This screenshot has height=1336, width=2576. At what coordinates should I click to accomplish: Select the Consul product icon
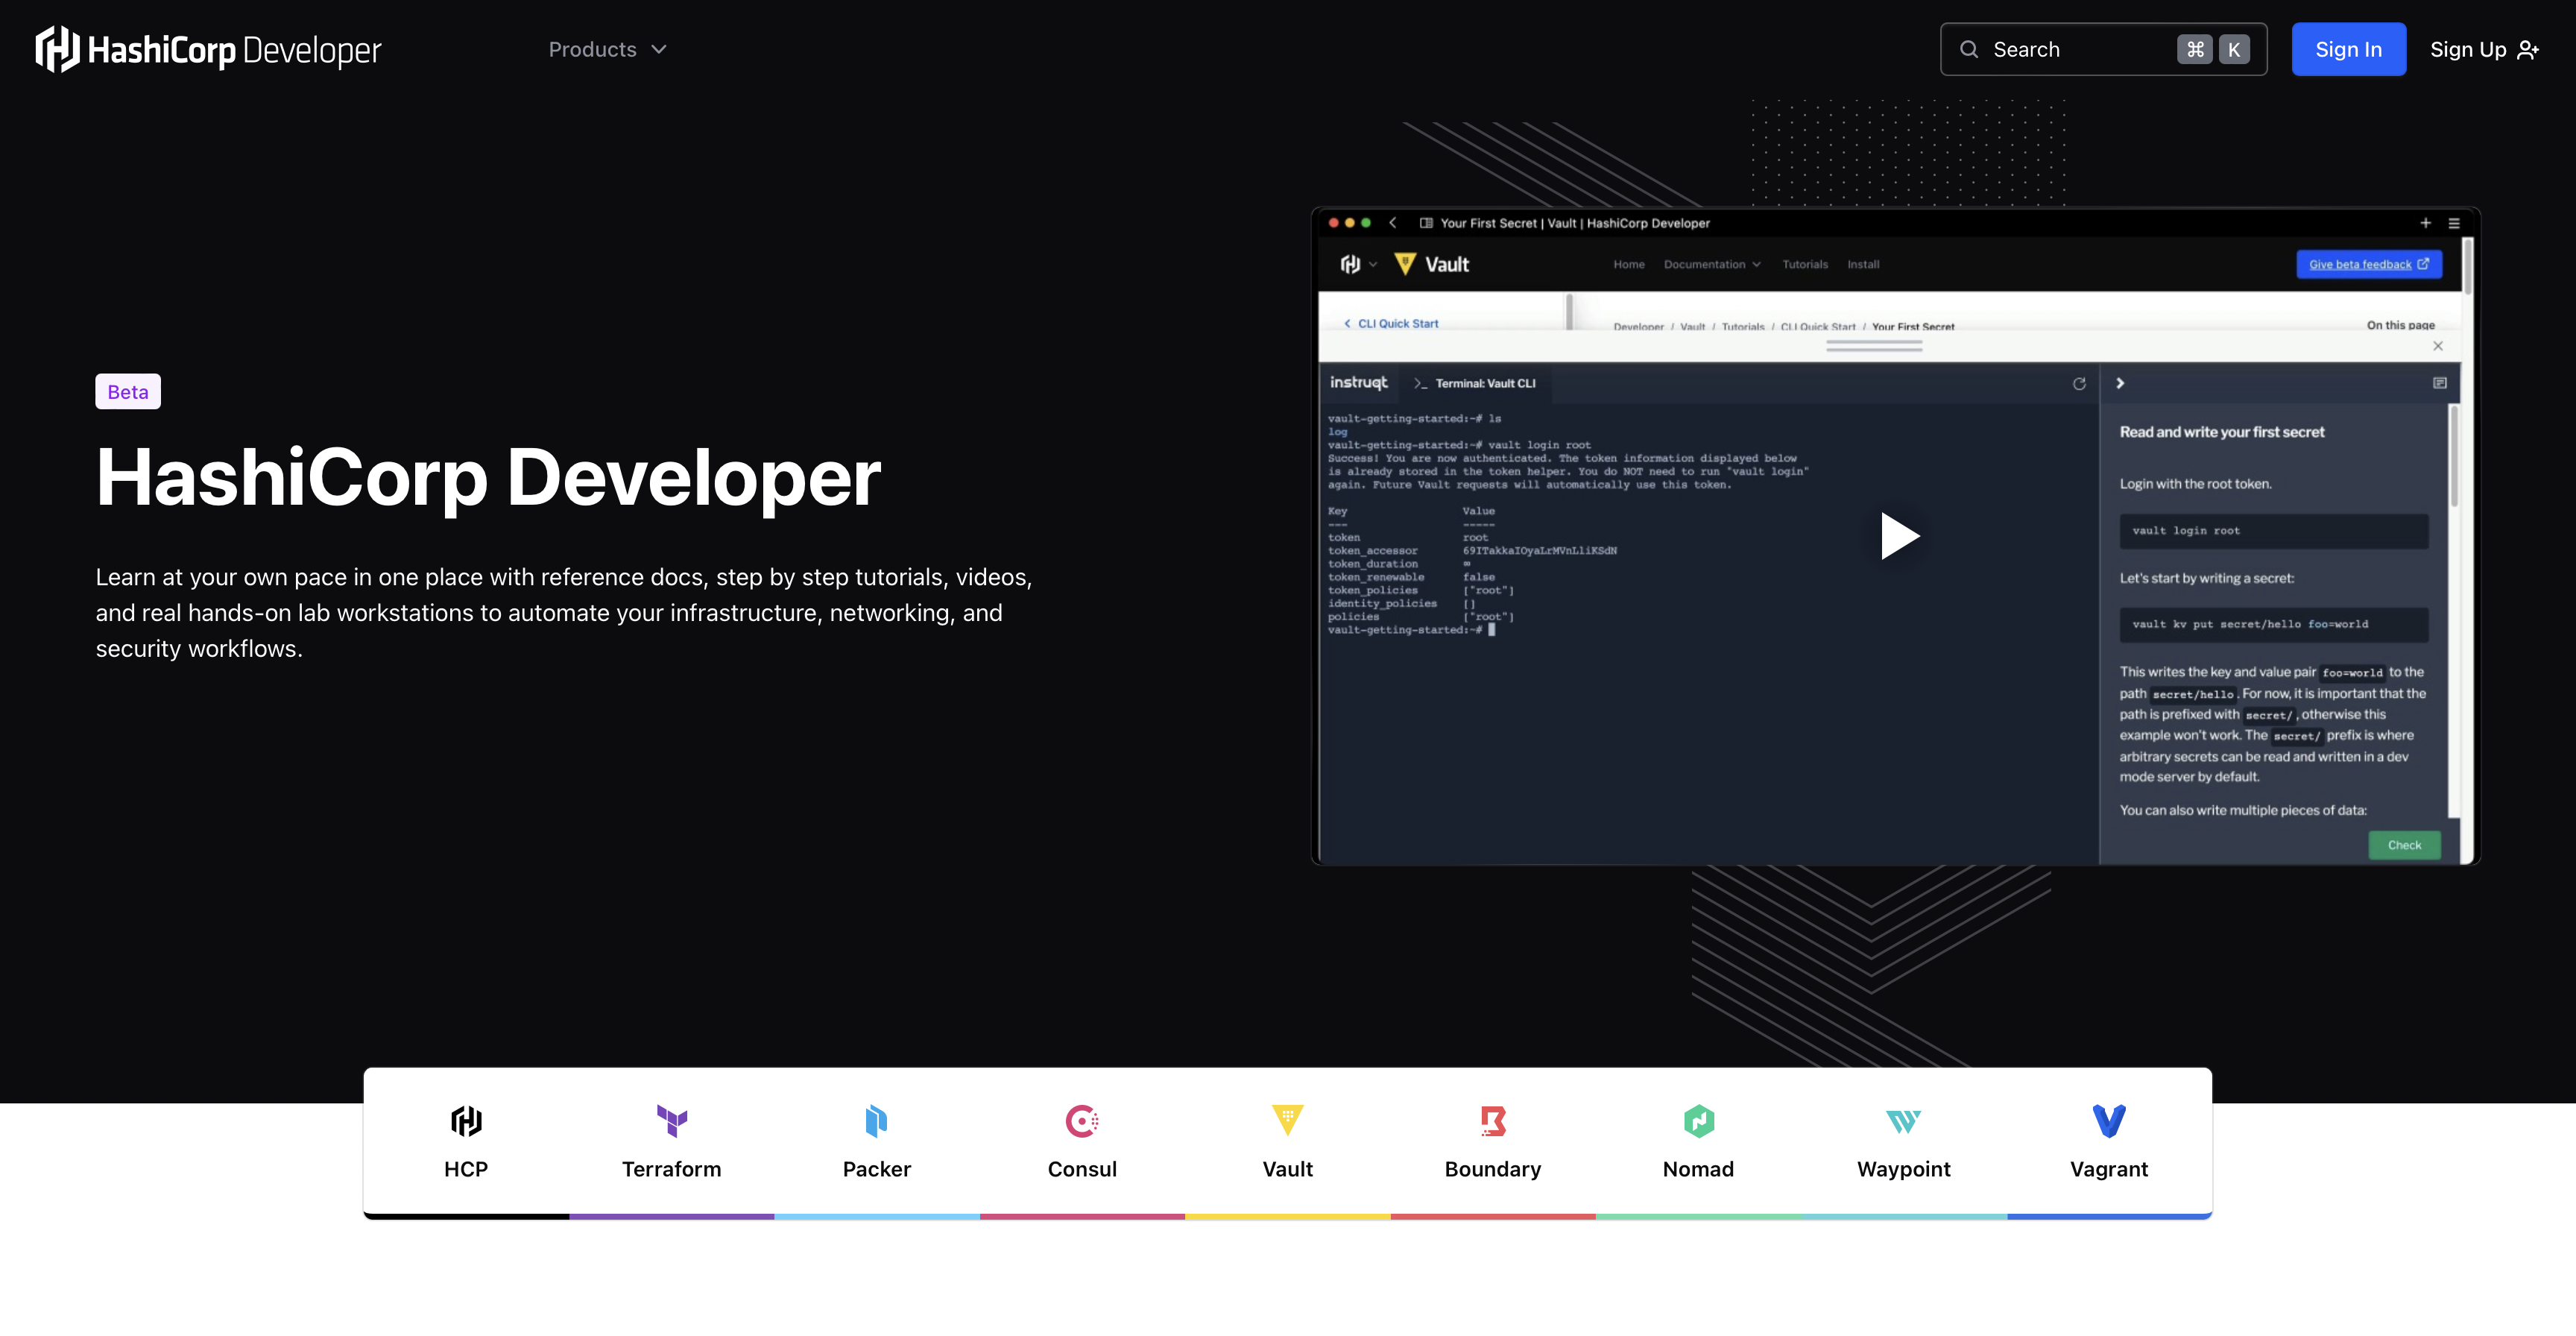pos(1081,1122)
